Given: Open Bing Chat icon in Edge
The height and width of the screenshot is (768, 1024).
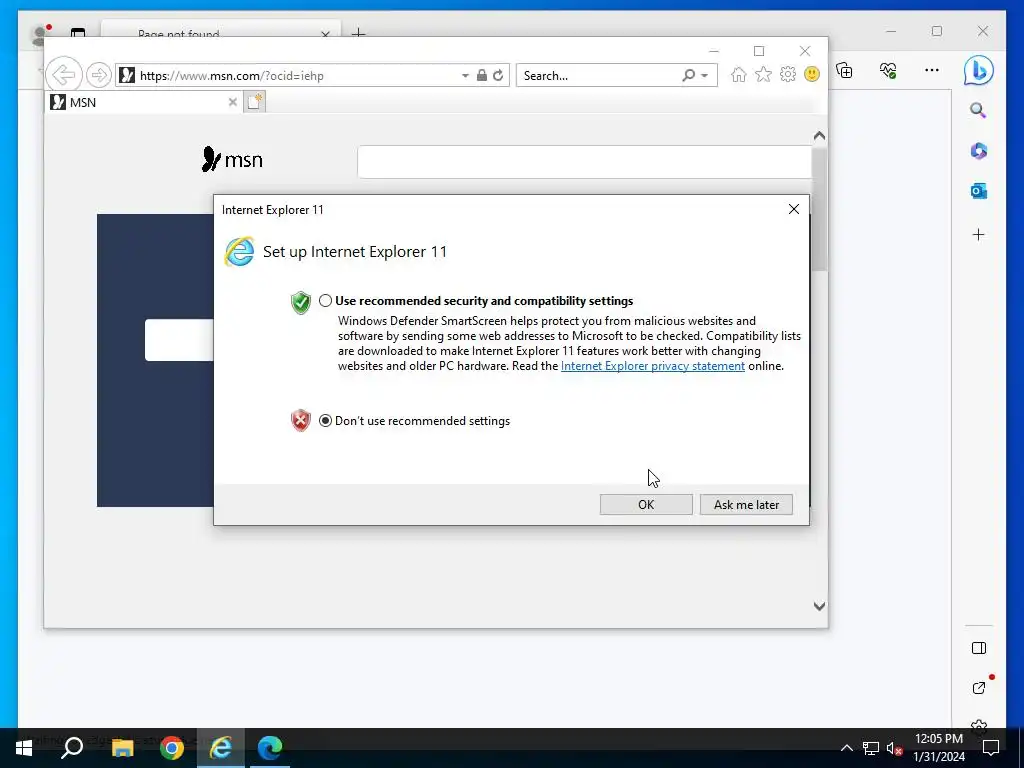Looking at the screenshot, I should [x=978, y=71].
